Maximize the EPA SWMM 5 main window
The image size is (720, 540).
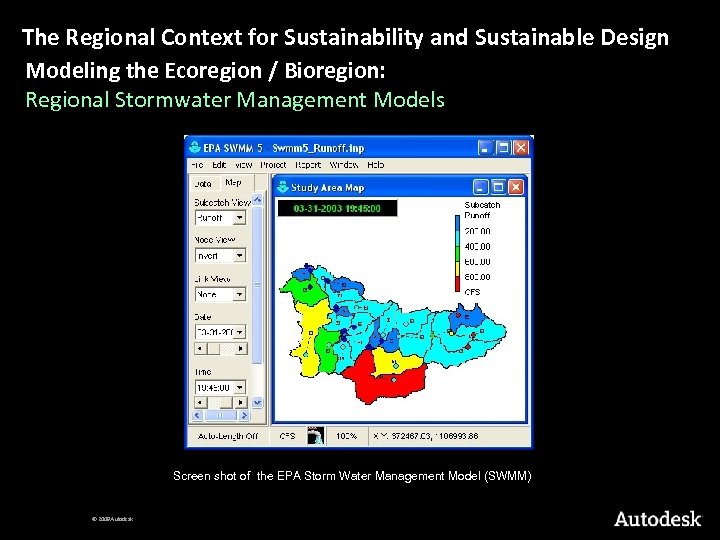[x=503, y=147]
